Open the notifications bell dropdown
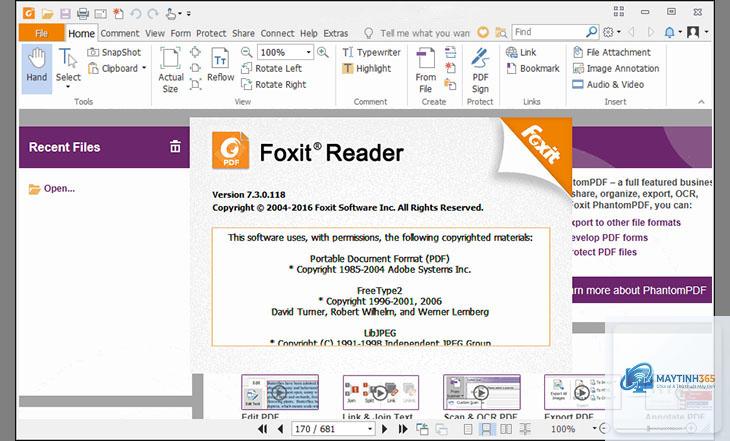This screenshot has width=730, height=441. (x=672, y=32)
